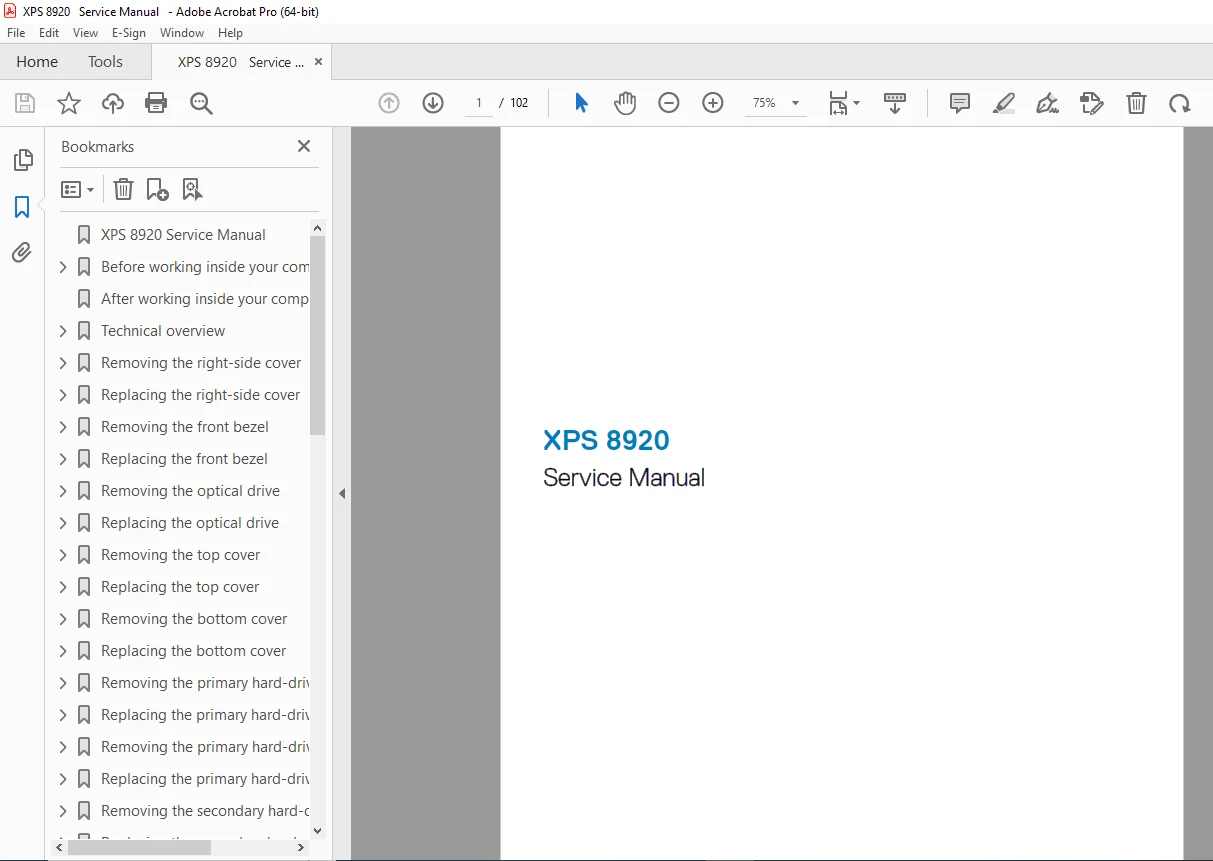Open Page Thumbnails side panel
Viewport: 1213px width, 861px height.
click(x=22, y=160)
